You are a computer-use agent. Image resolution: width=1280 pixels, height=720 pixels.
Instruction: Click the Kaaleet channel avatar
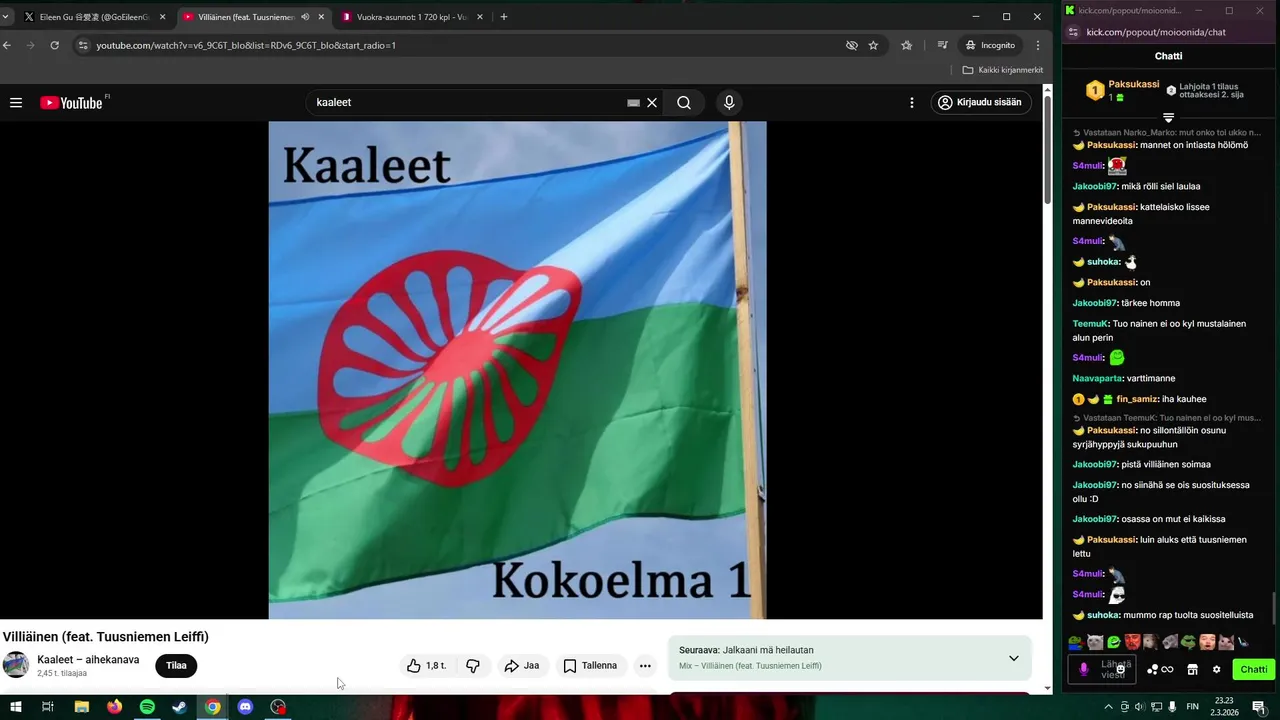[x=16, y=665]
